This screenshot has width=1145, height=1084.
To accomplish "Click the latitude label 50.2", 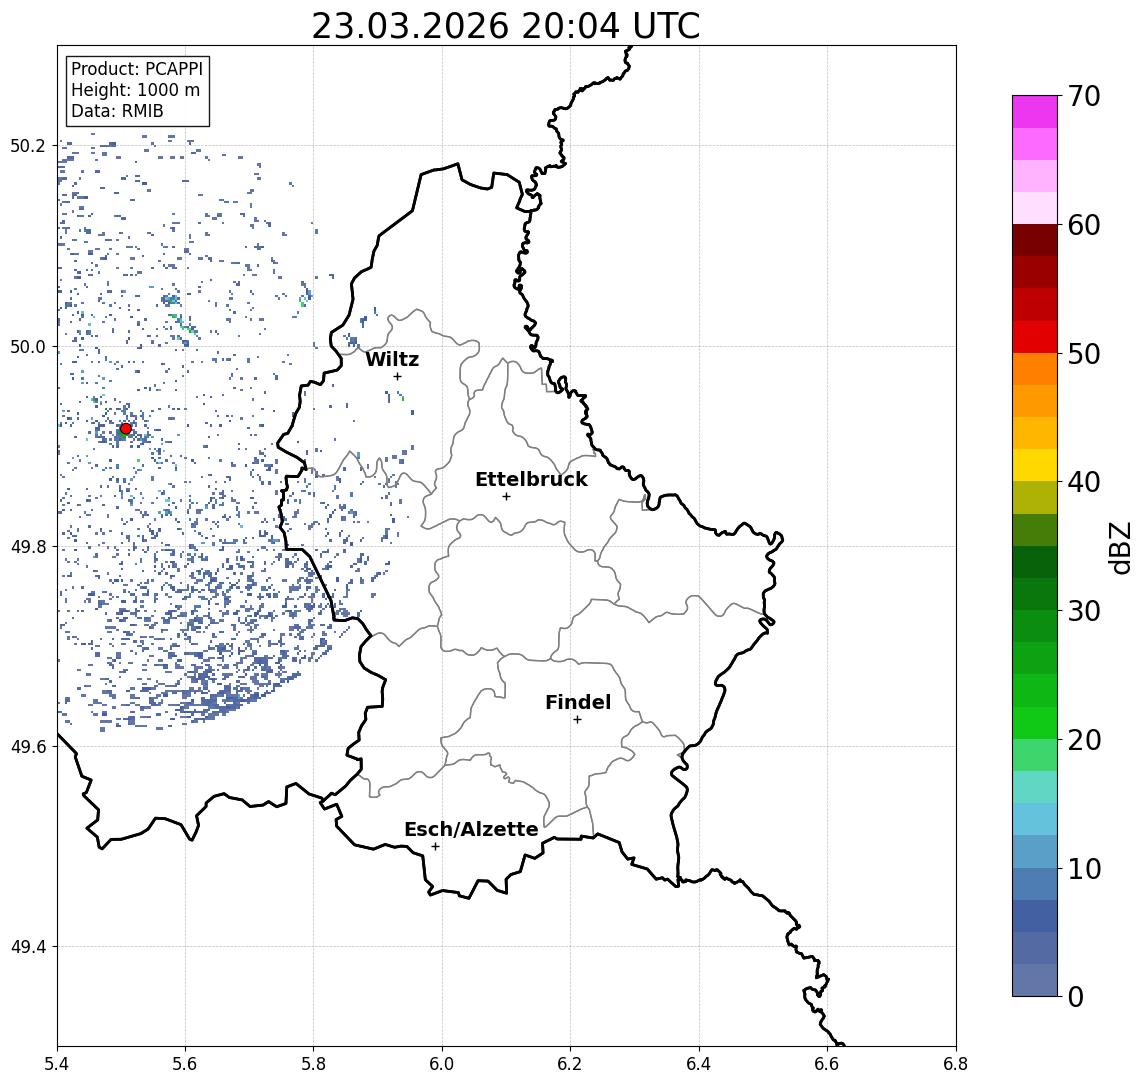I will [x=28, y=145].
